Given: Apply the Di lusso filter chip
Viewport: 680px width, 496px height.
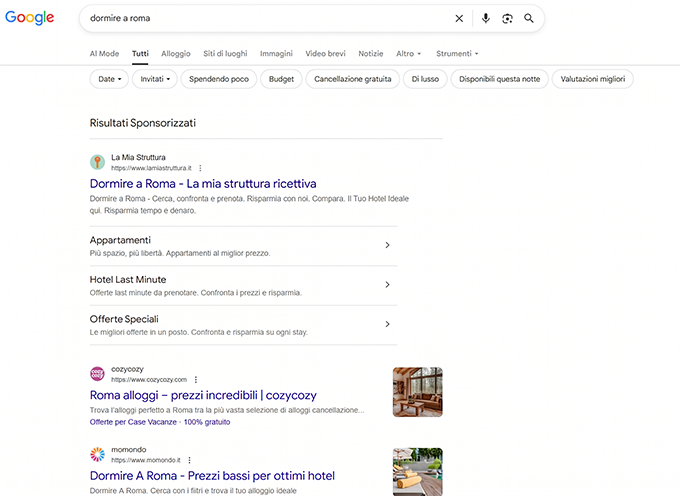Looking at the screenshot, I should (425, 79).
